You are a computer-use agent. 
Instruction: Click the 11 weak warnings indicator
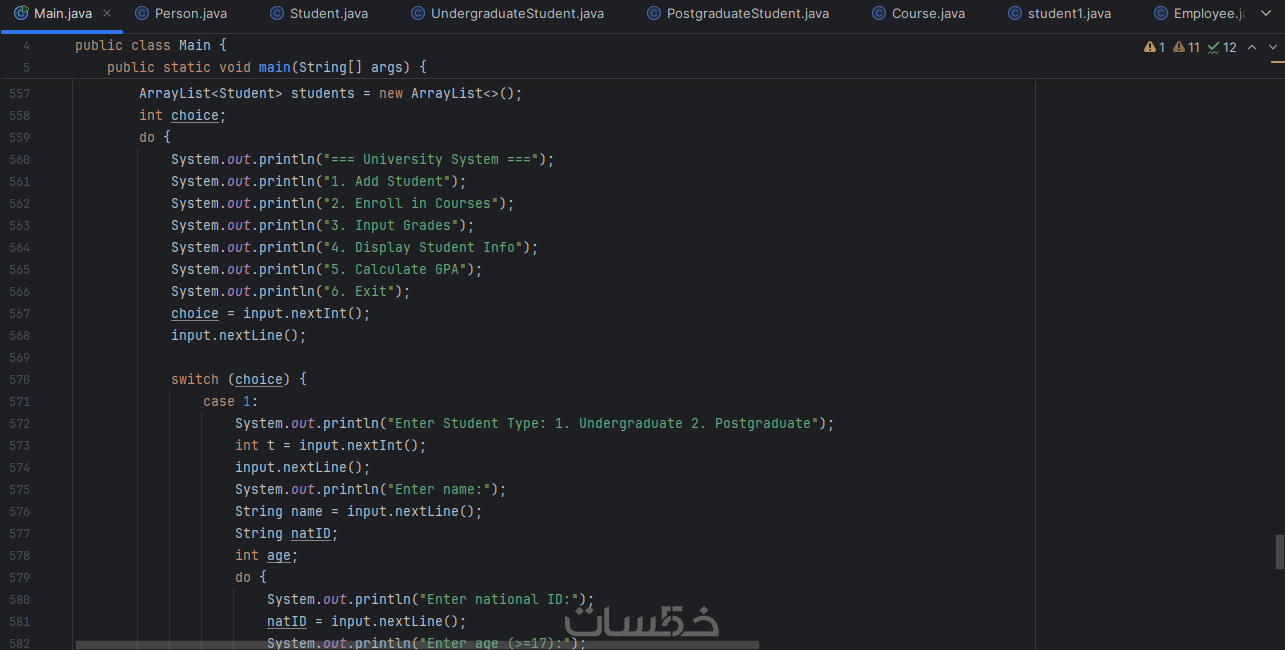tap(1186, 47)
